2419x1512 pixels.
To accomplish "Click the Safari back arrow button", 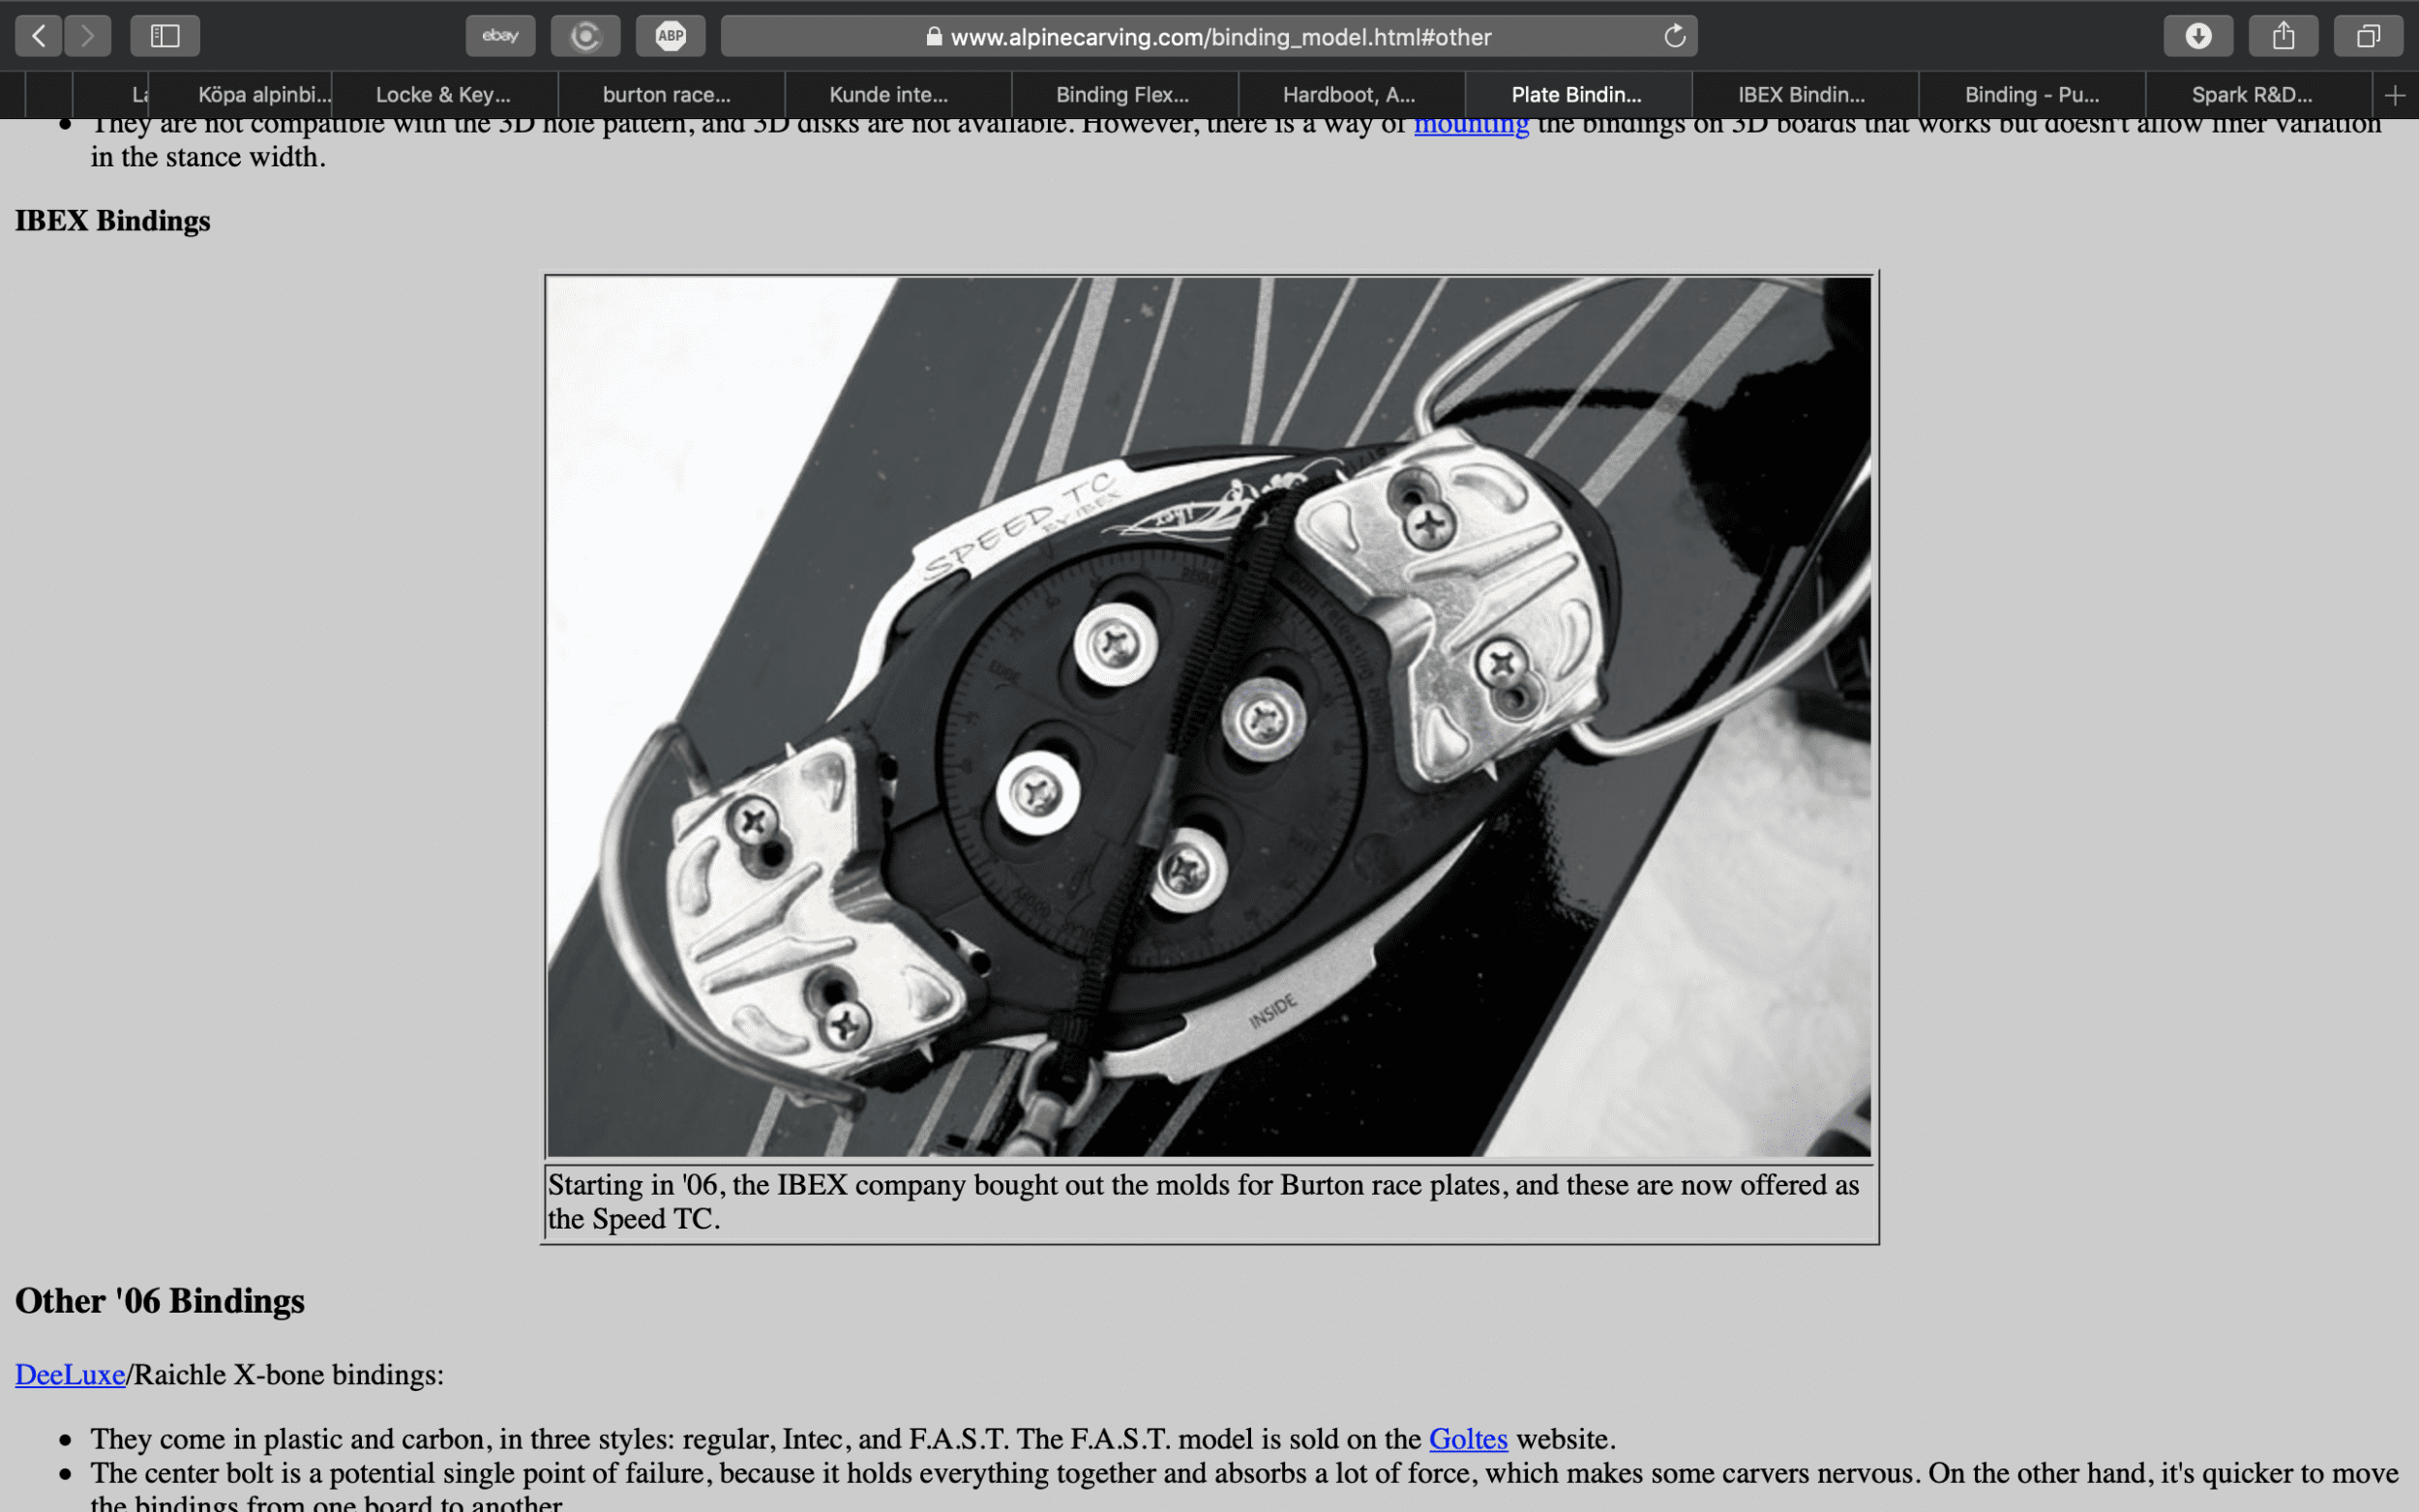I will [x=38, y=37].
